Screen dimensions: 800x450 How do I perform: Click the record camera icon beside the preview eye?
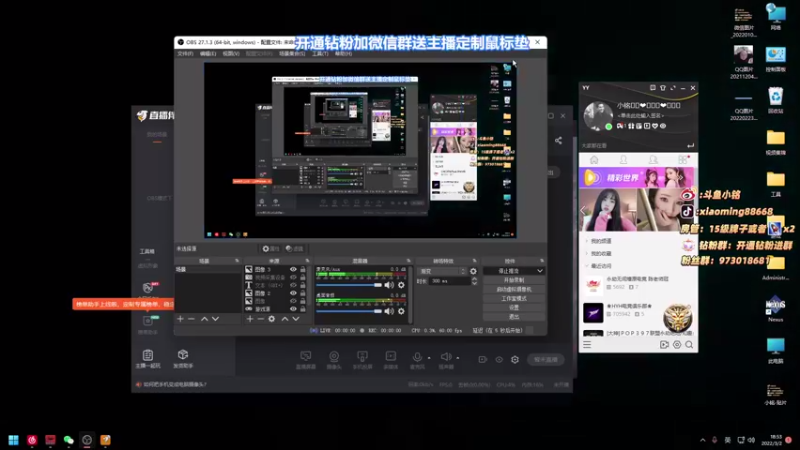click(482, 360)
